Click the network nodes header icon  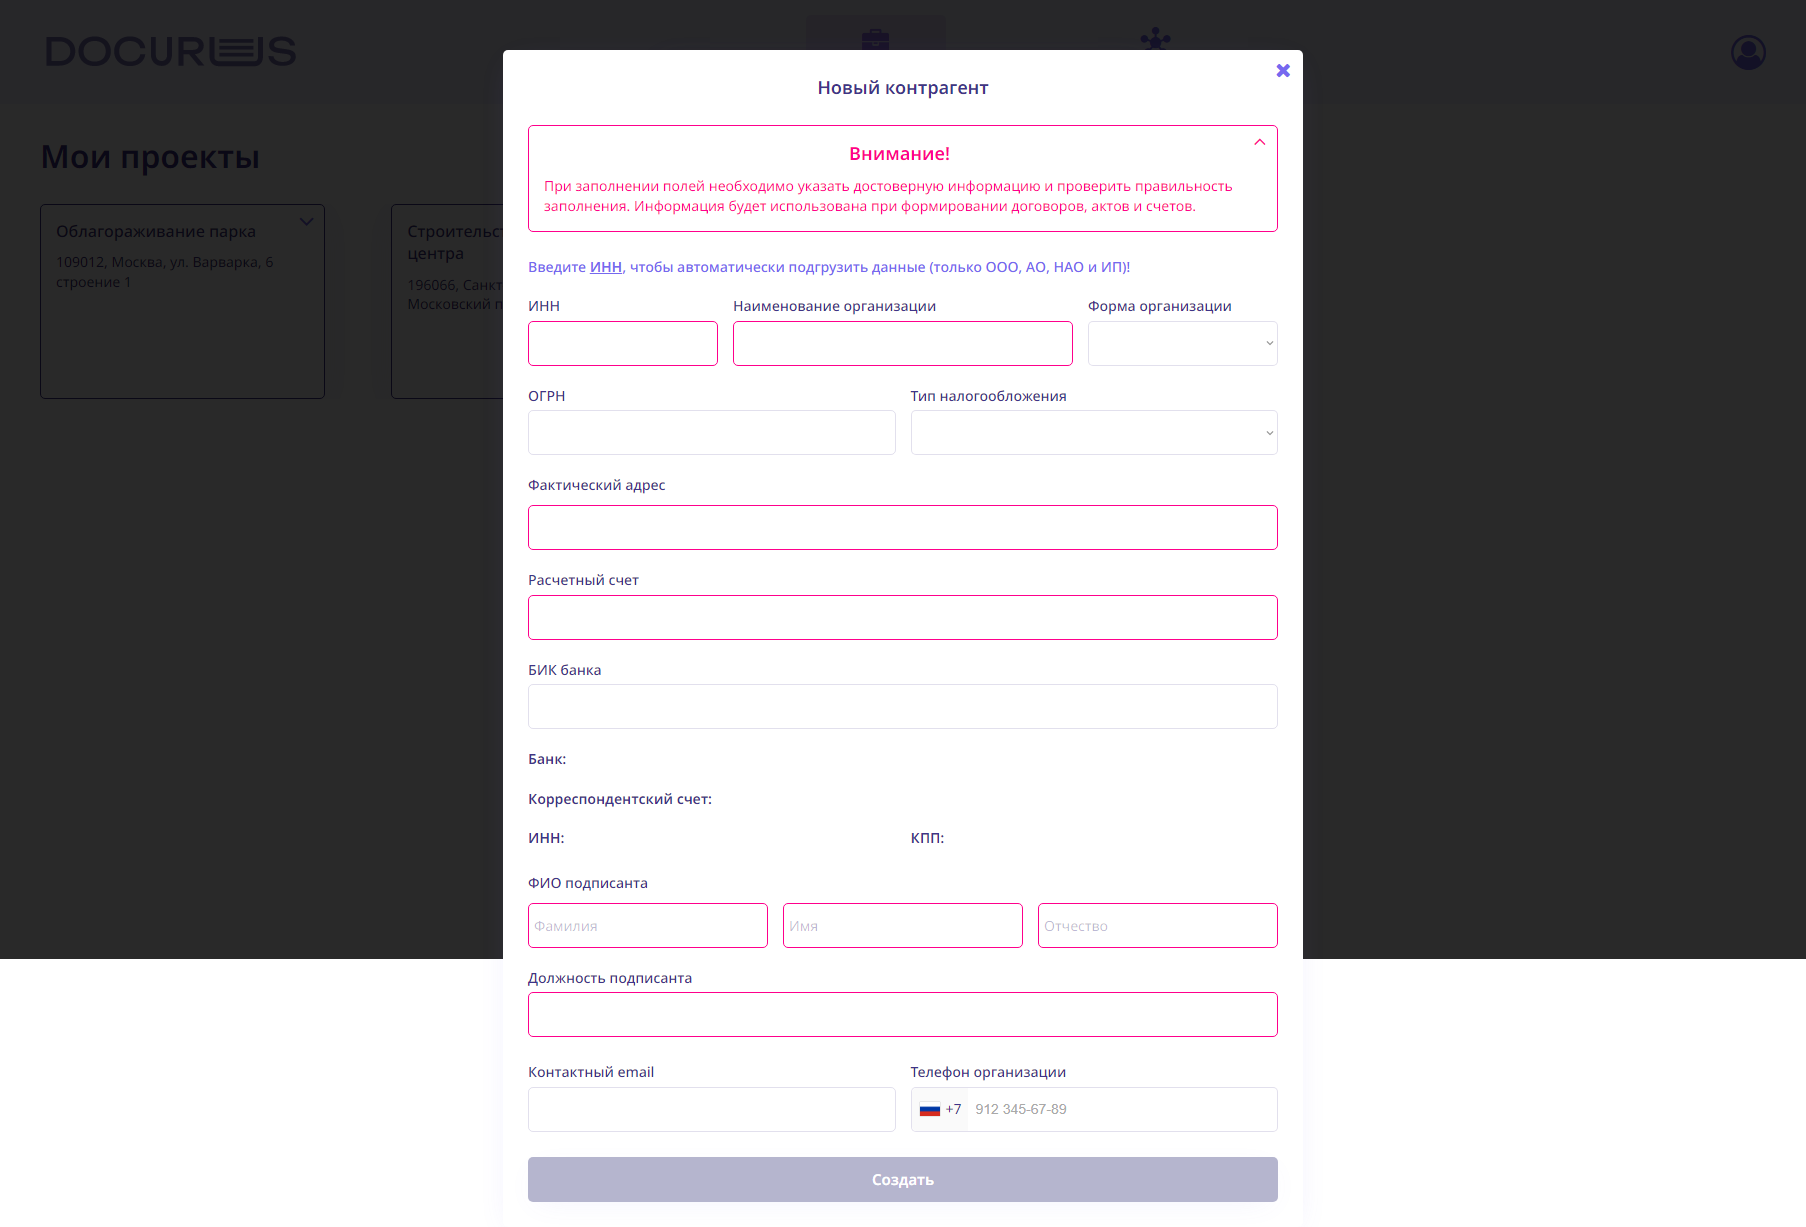[x=1155, y=38]
